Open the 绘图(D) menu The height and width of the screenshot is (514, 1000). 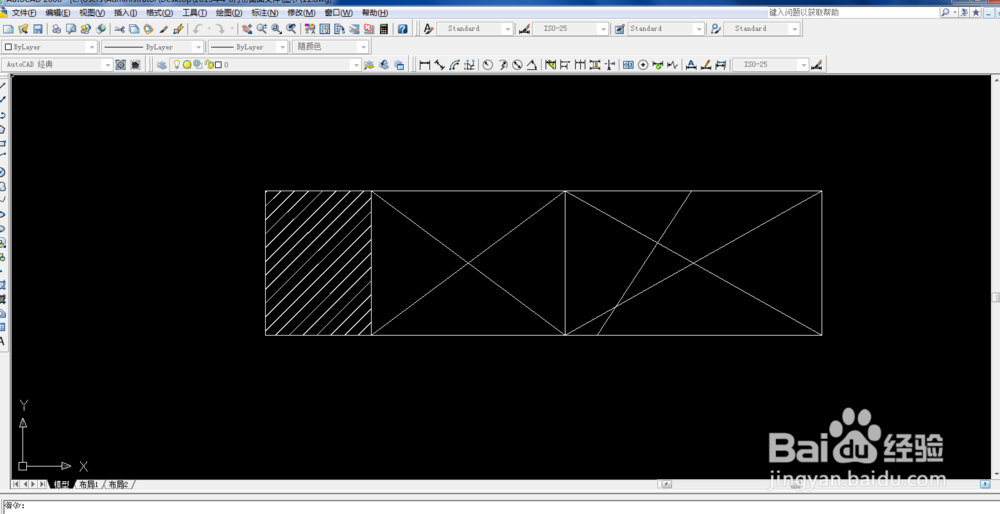tap(228, 13)
